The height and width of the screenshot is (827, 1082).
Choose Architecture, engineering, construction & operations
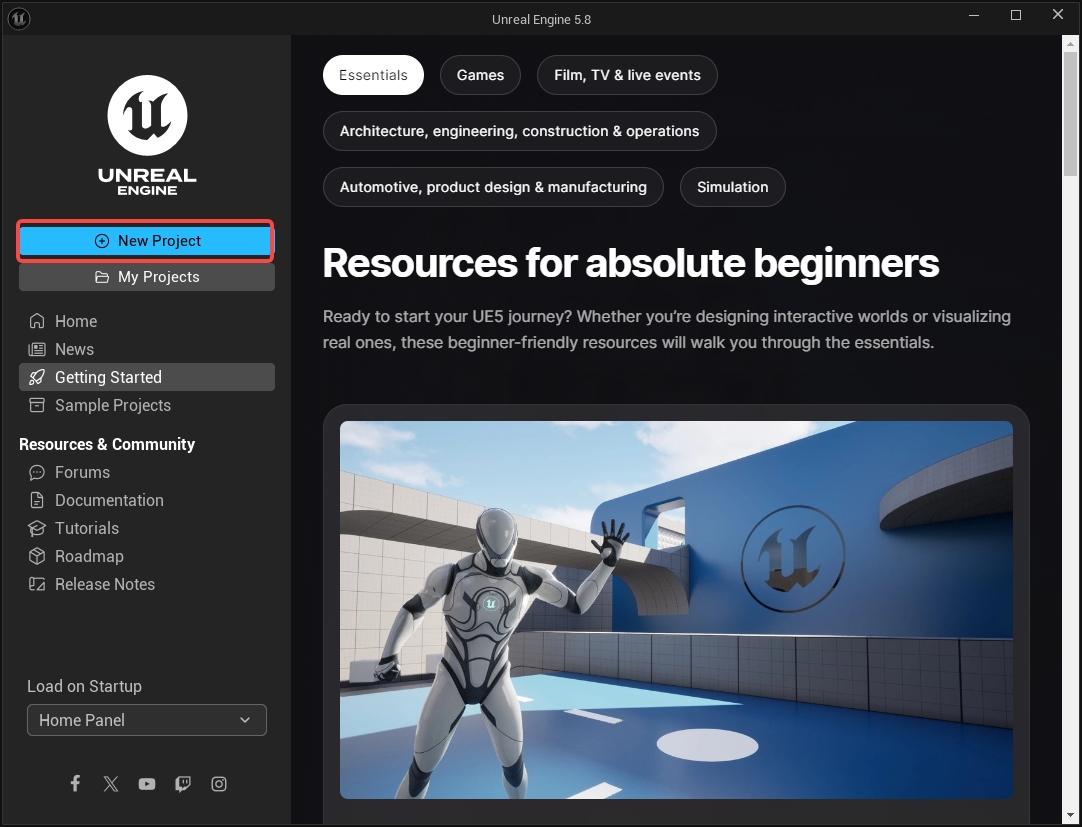click(x=520, y=131)
